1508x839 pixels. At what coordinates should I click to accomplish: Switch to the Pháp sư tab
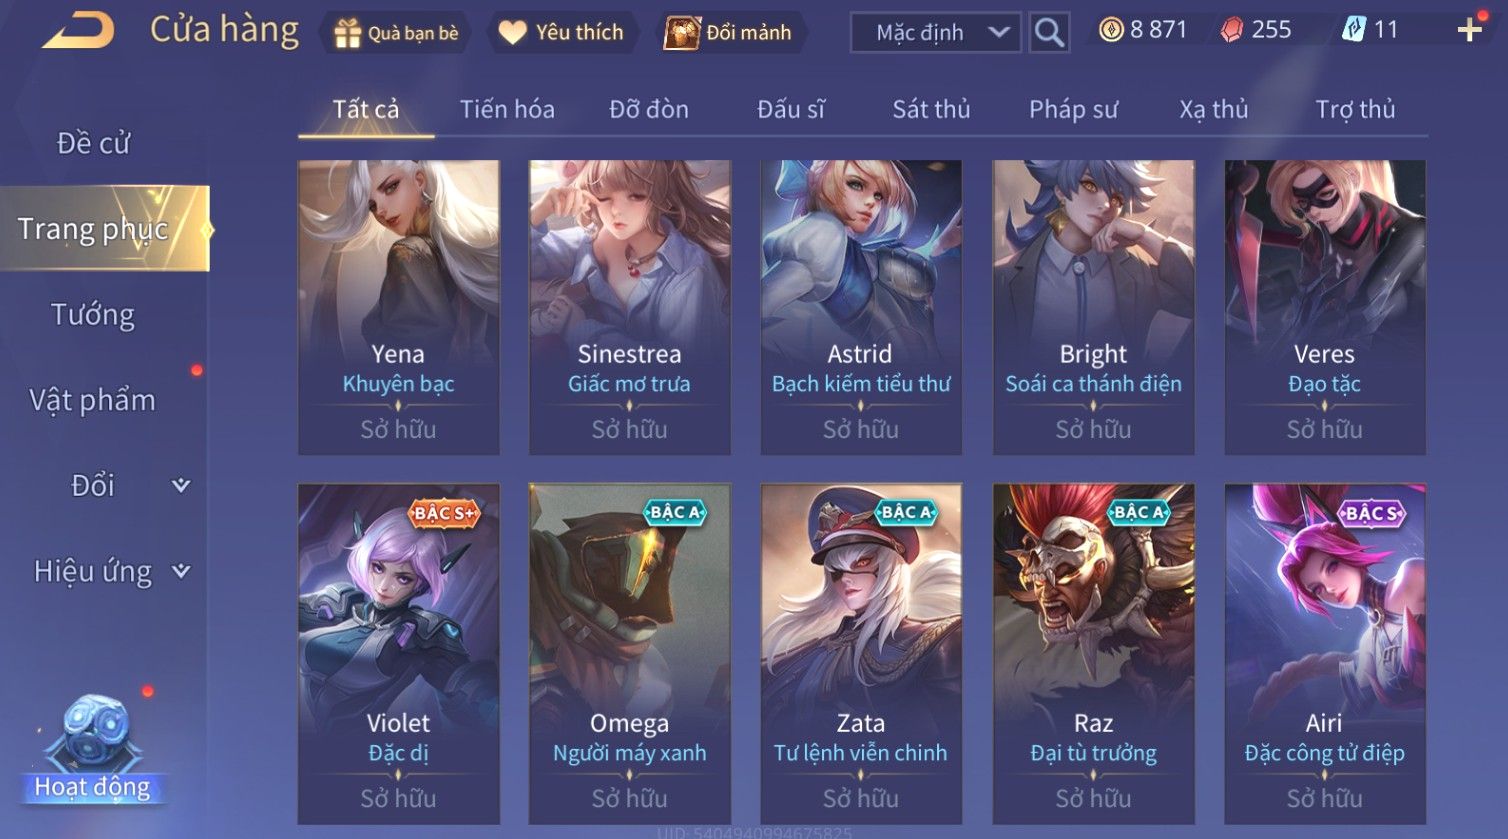pos(1073,109)
